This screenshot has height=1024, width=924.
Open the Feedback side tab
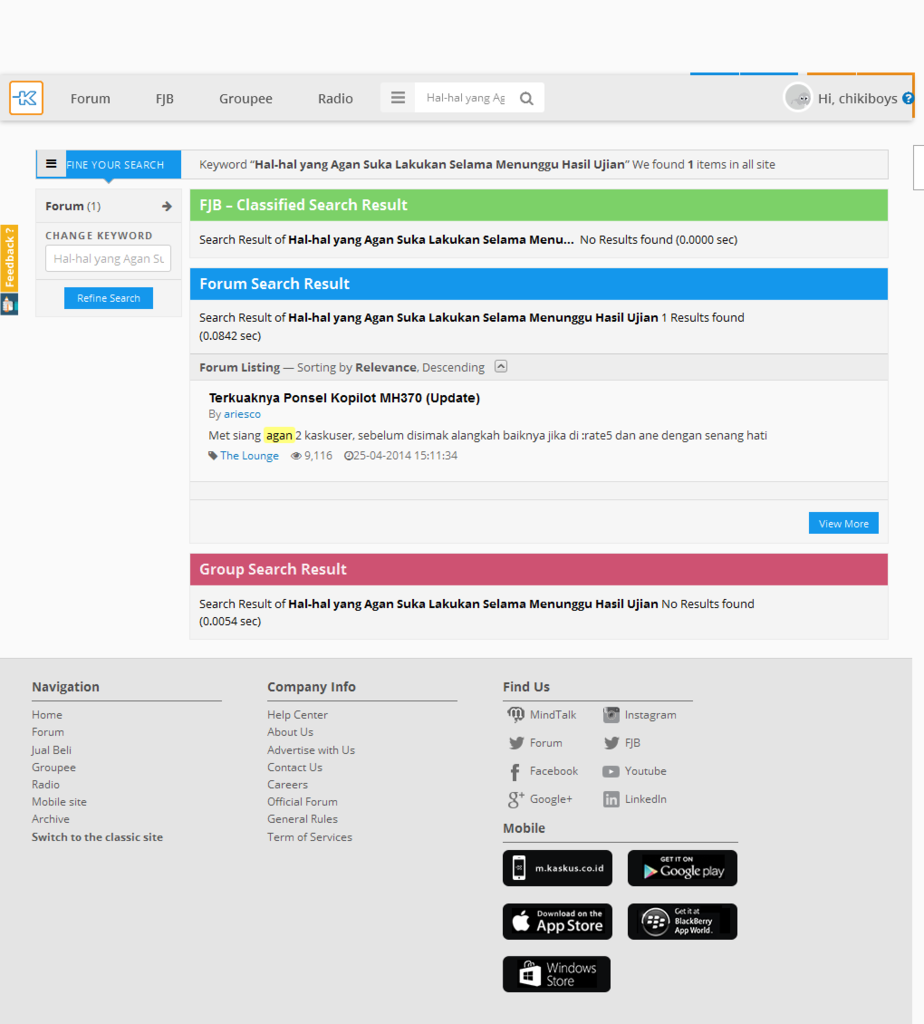click(x=9, y=258)
